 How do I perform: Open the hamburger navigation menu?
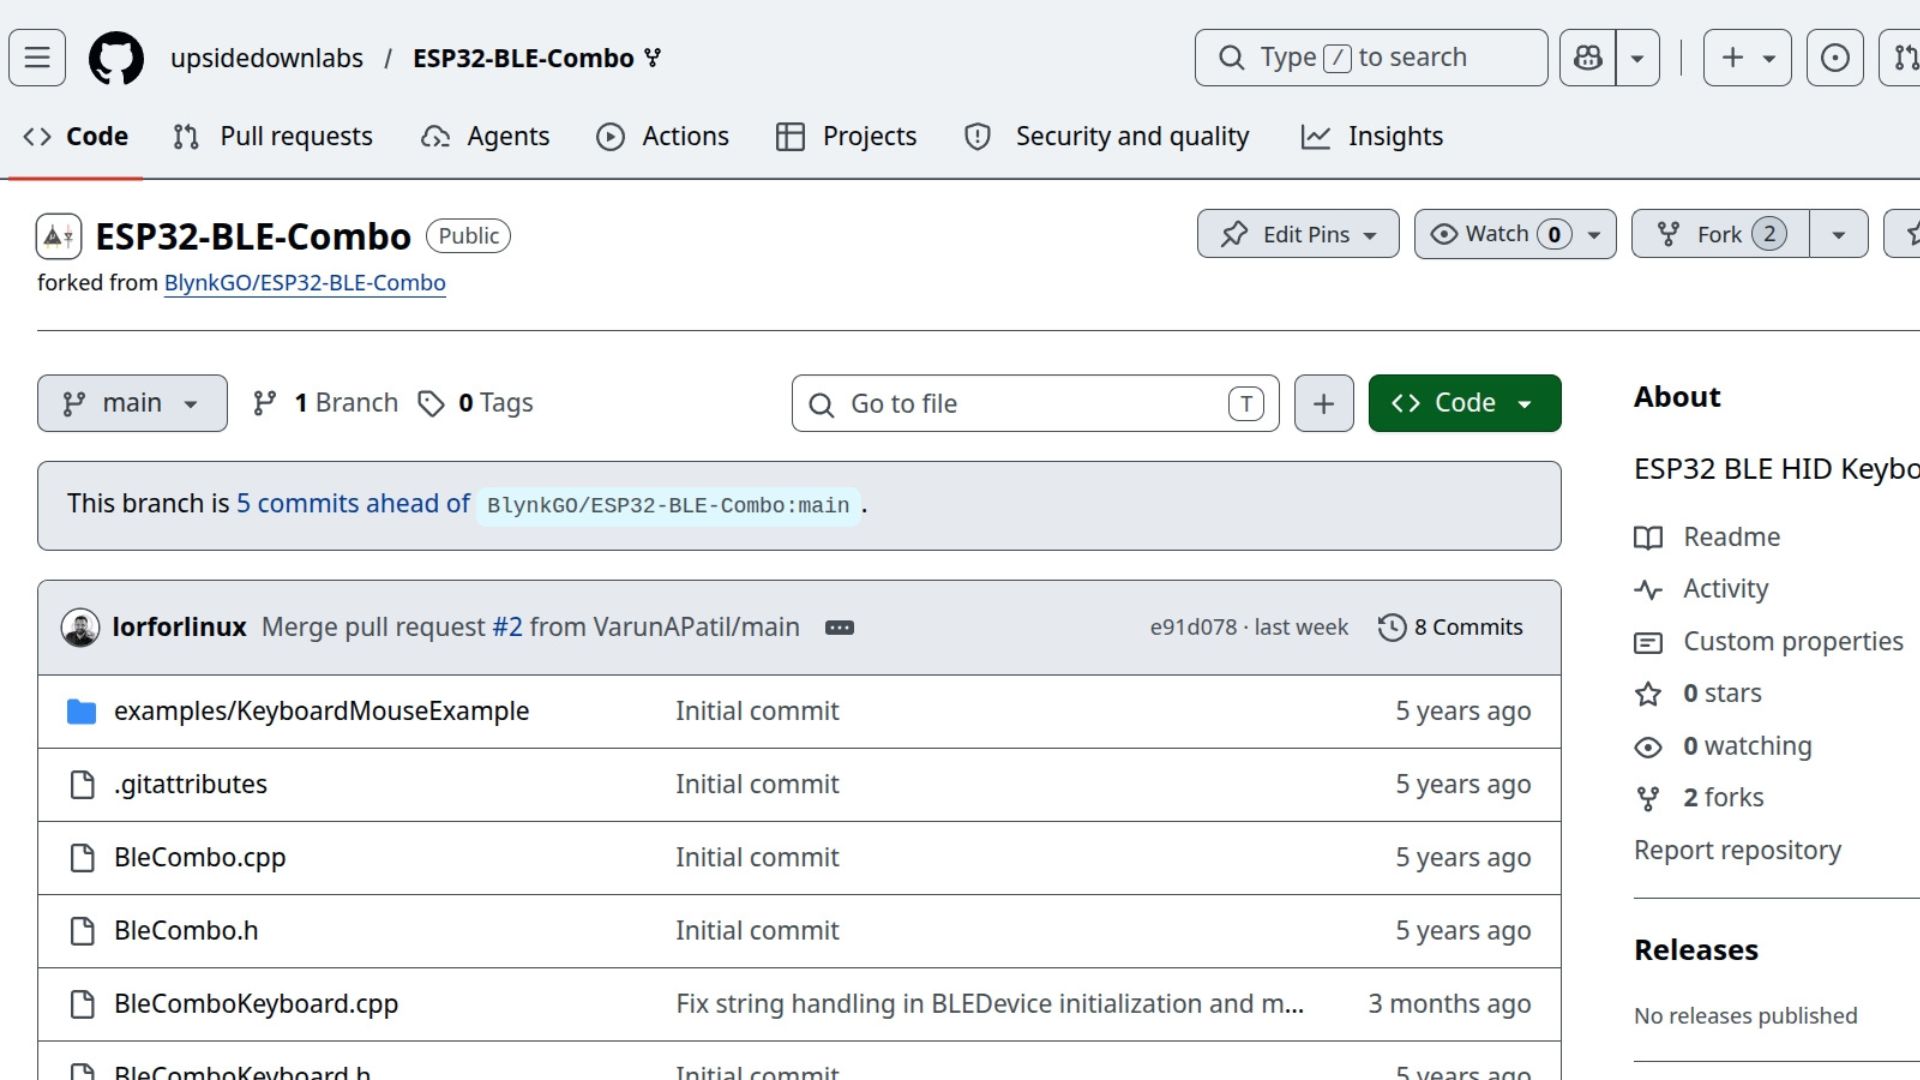pyautogui.click(x=37, y=58)
